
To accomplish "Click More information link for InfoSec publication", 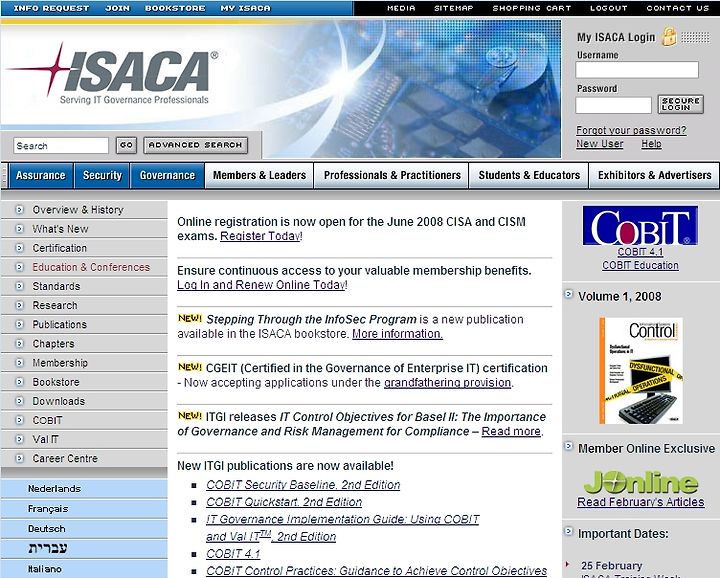I will 398,334.
